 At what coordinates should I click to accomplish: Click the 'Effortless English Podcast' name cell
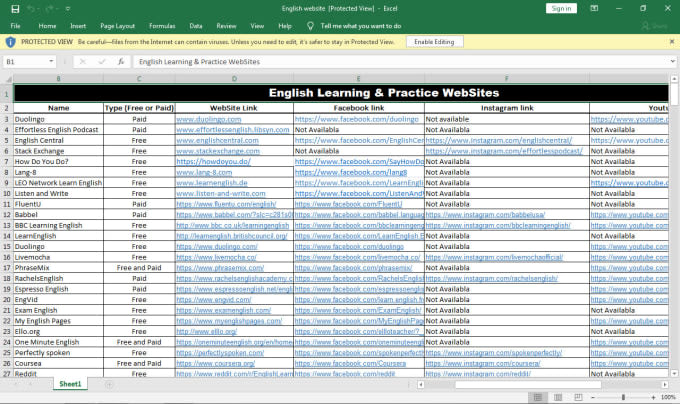coord(59,130)
